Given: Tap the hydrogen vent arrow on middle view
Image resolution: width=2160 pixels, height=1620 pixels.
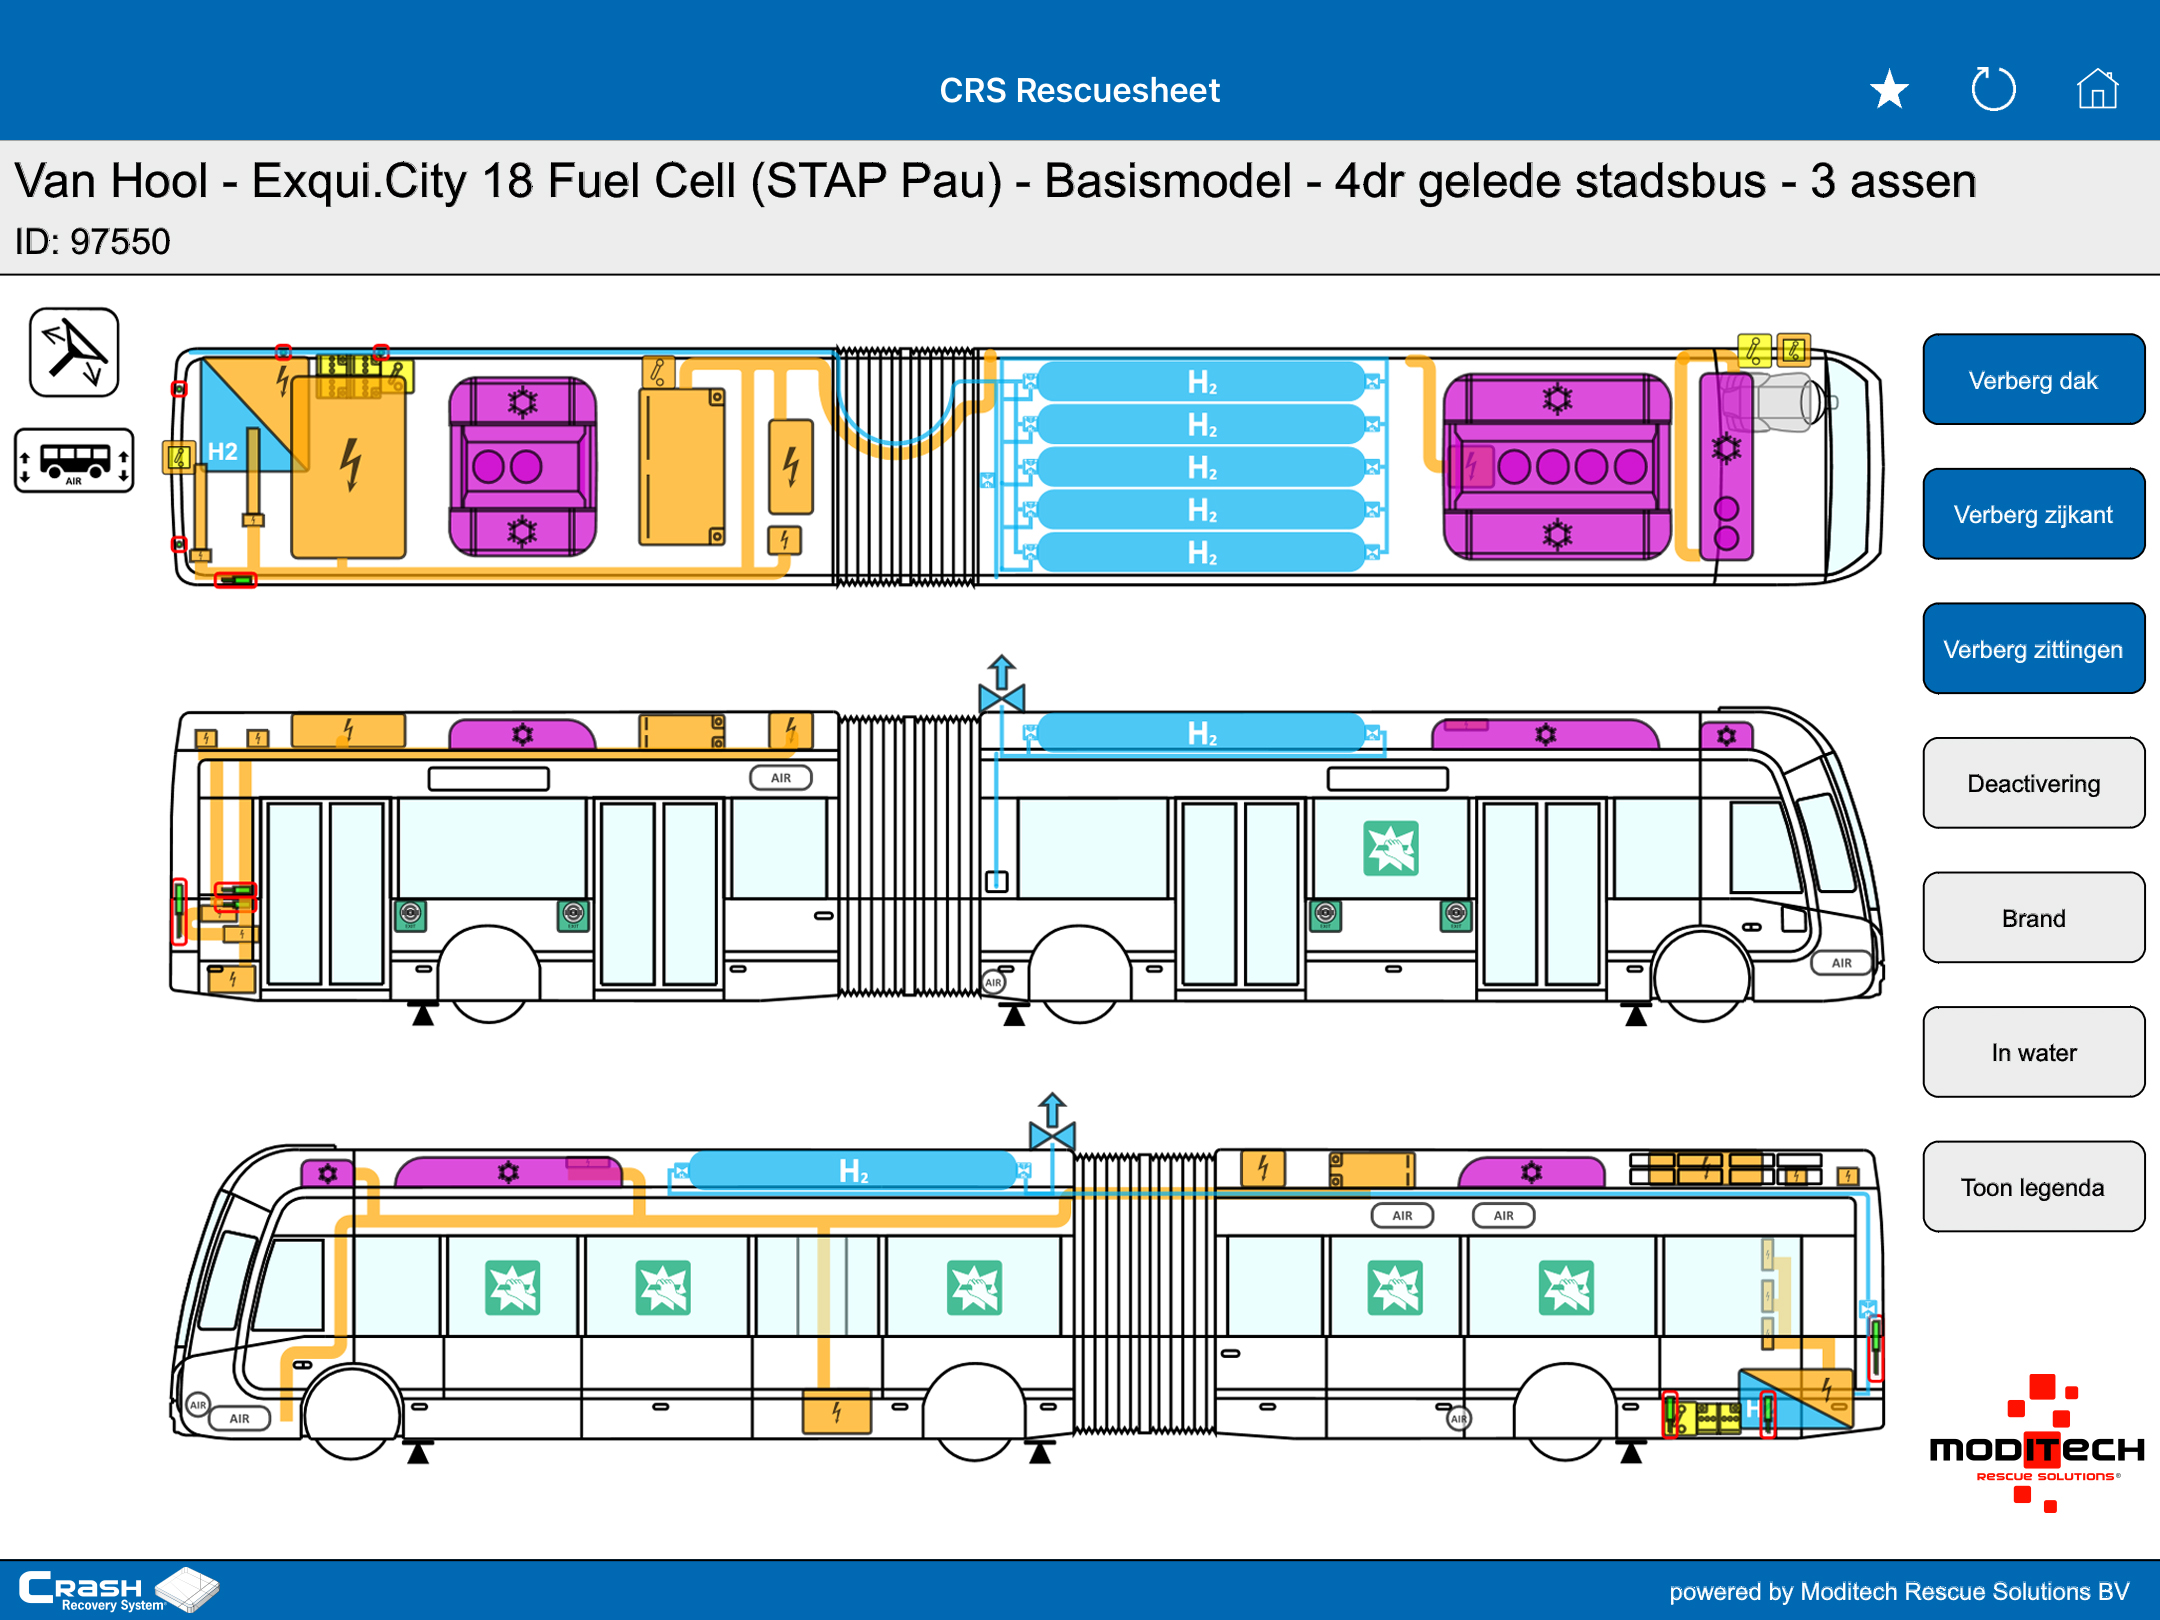Looking at the screenshot, I should coord(1002,684).
